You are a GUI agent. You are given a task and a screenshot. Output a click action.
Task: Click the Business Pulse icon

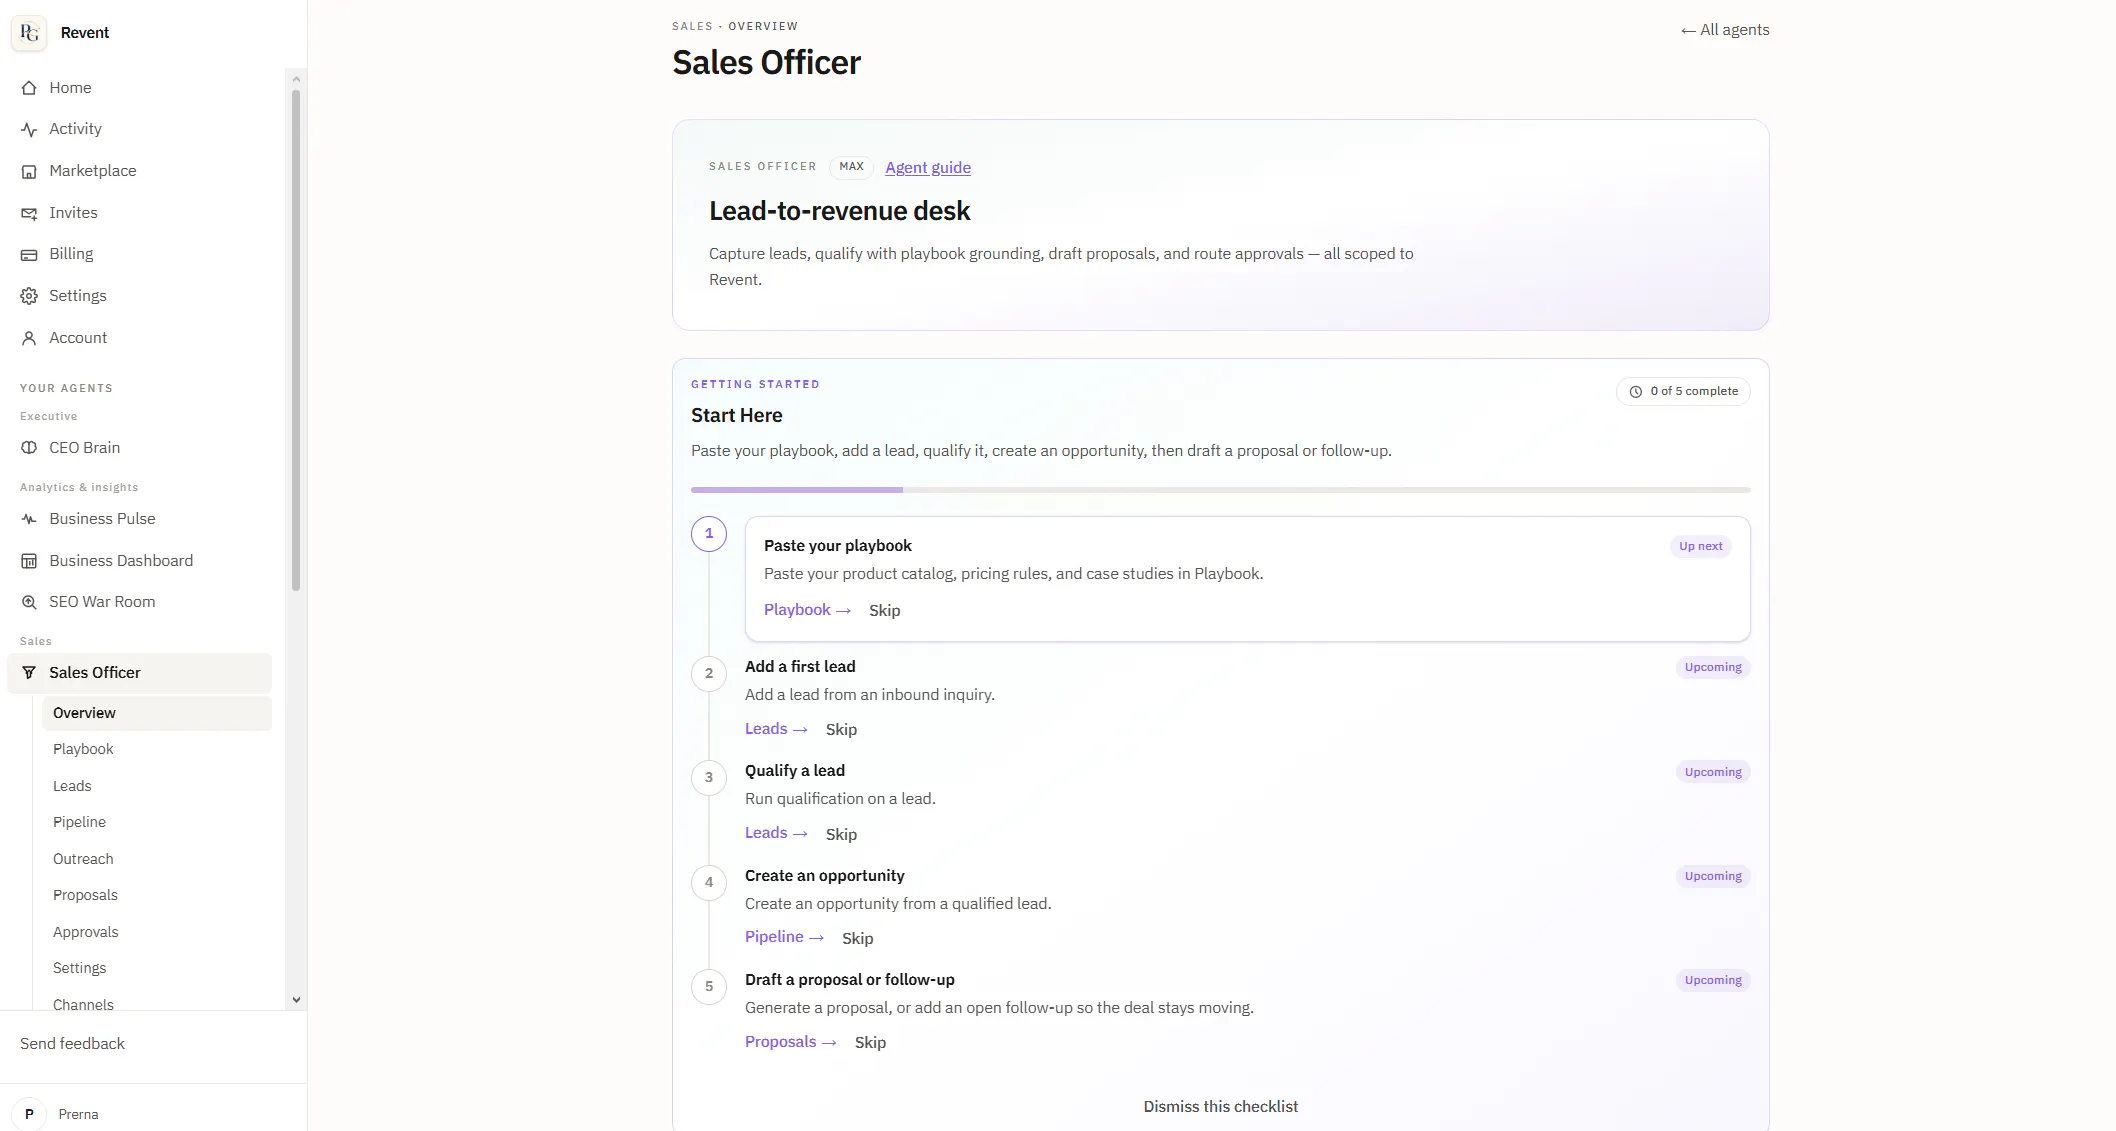tap(29, 519)
